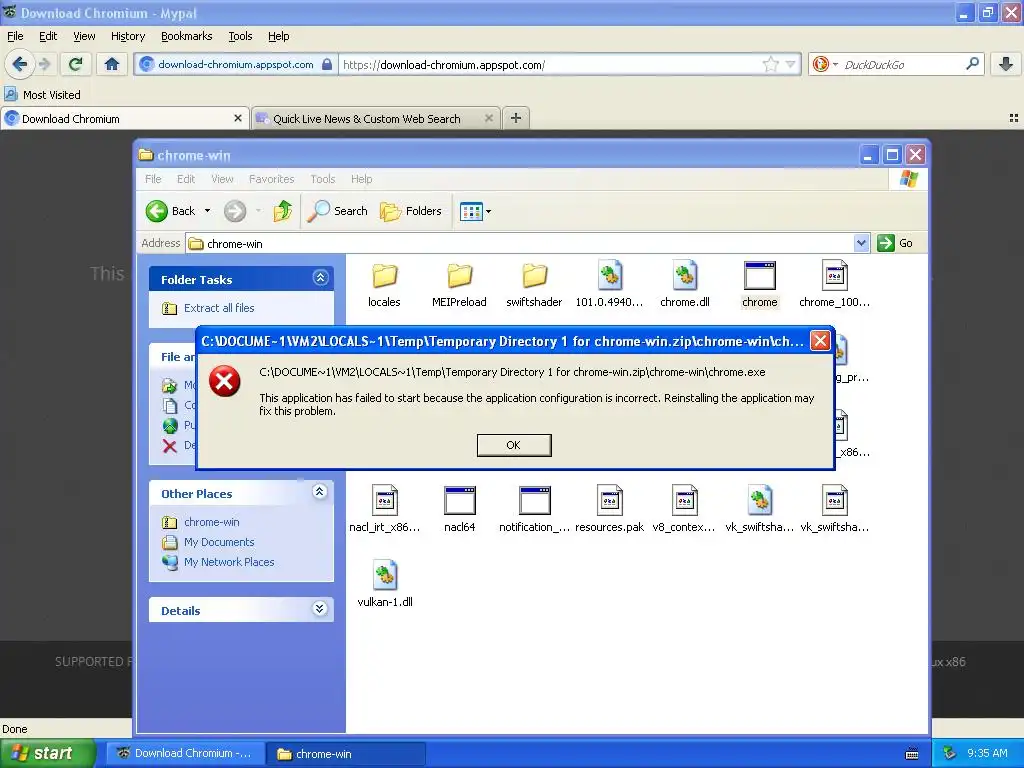This screenshot has width=1024, height=768.
Task: Open the Explorer Back history dropdown arrow
Action: 207,211
